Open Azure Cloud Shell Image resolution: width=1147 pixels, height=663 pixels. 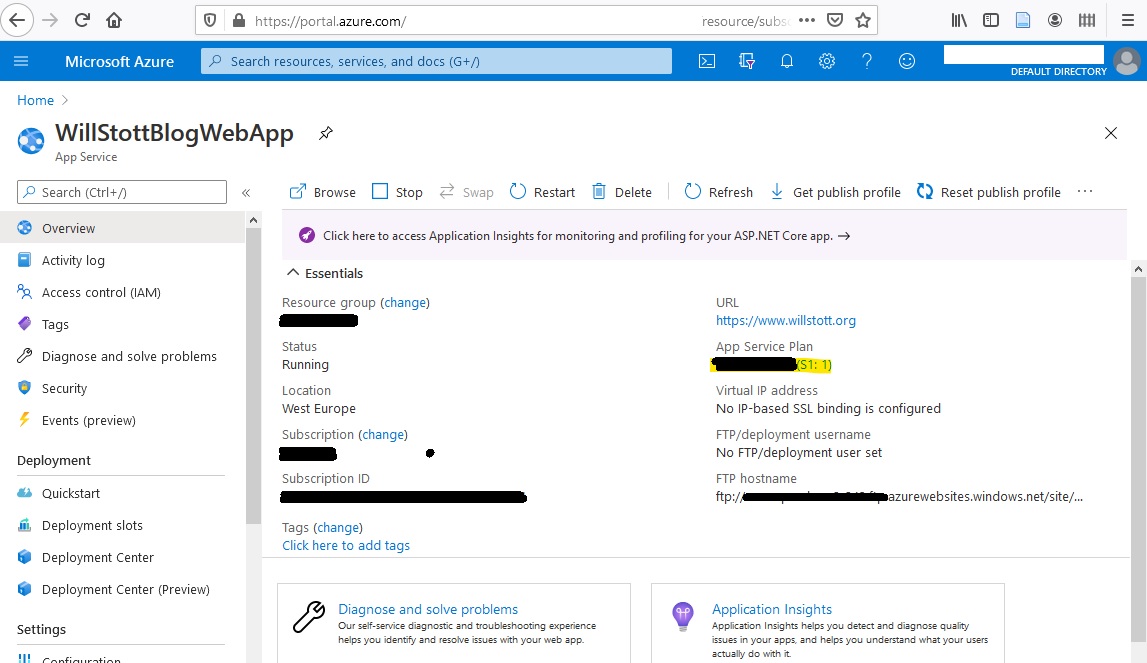[707, 61]
